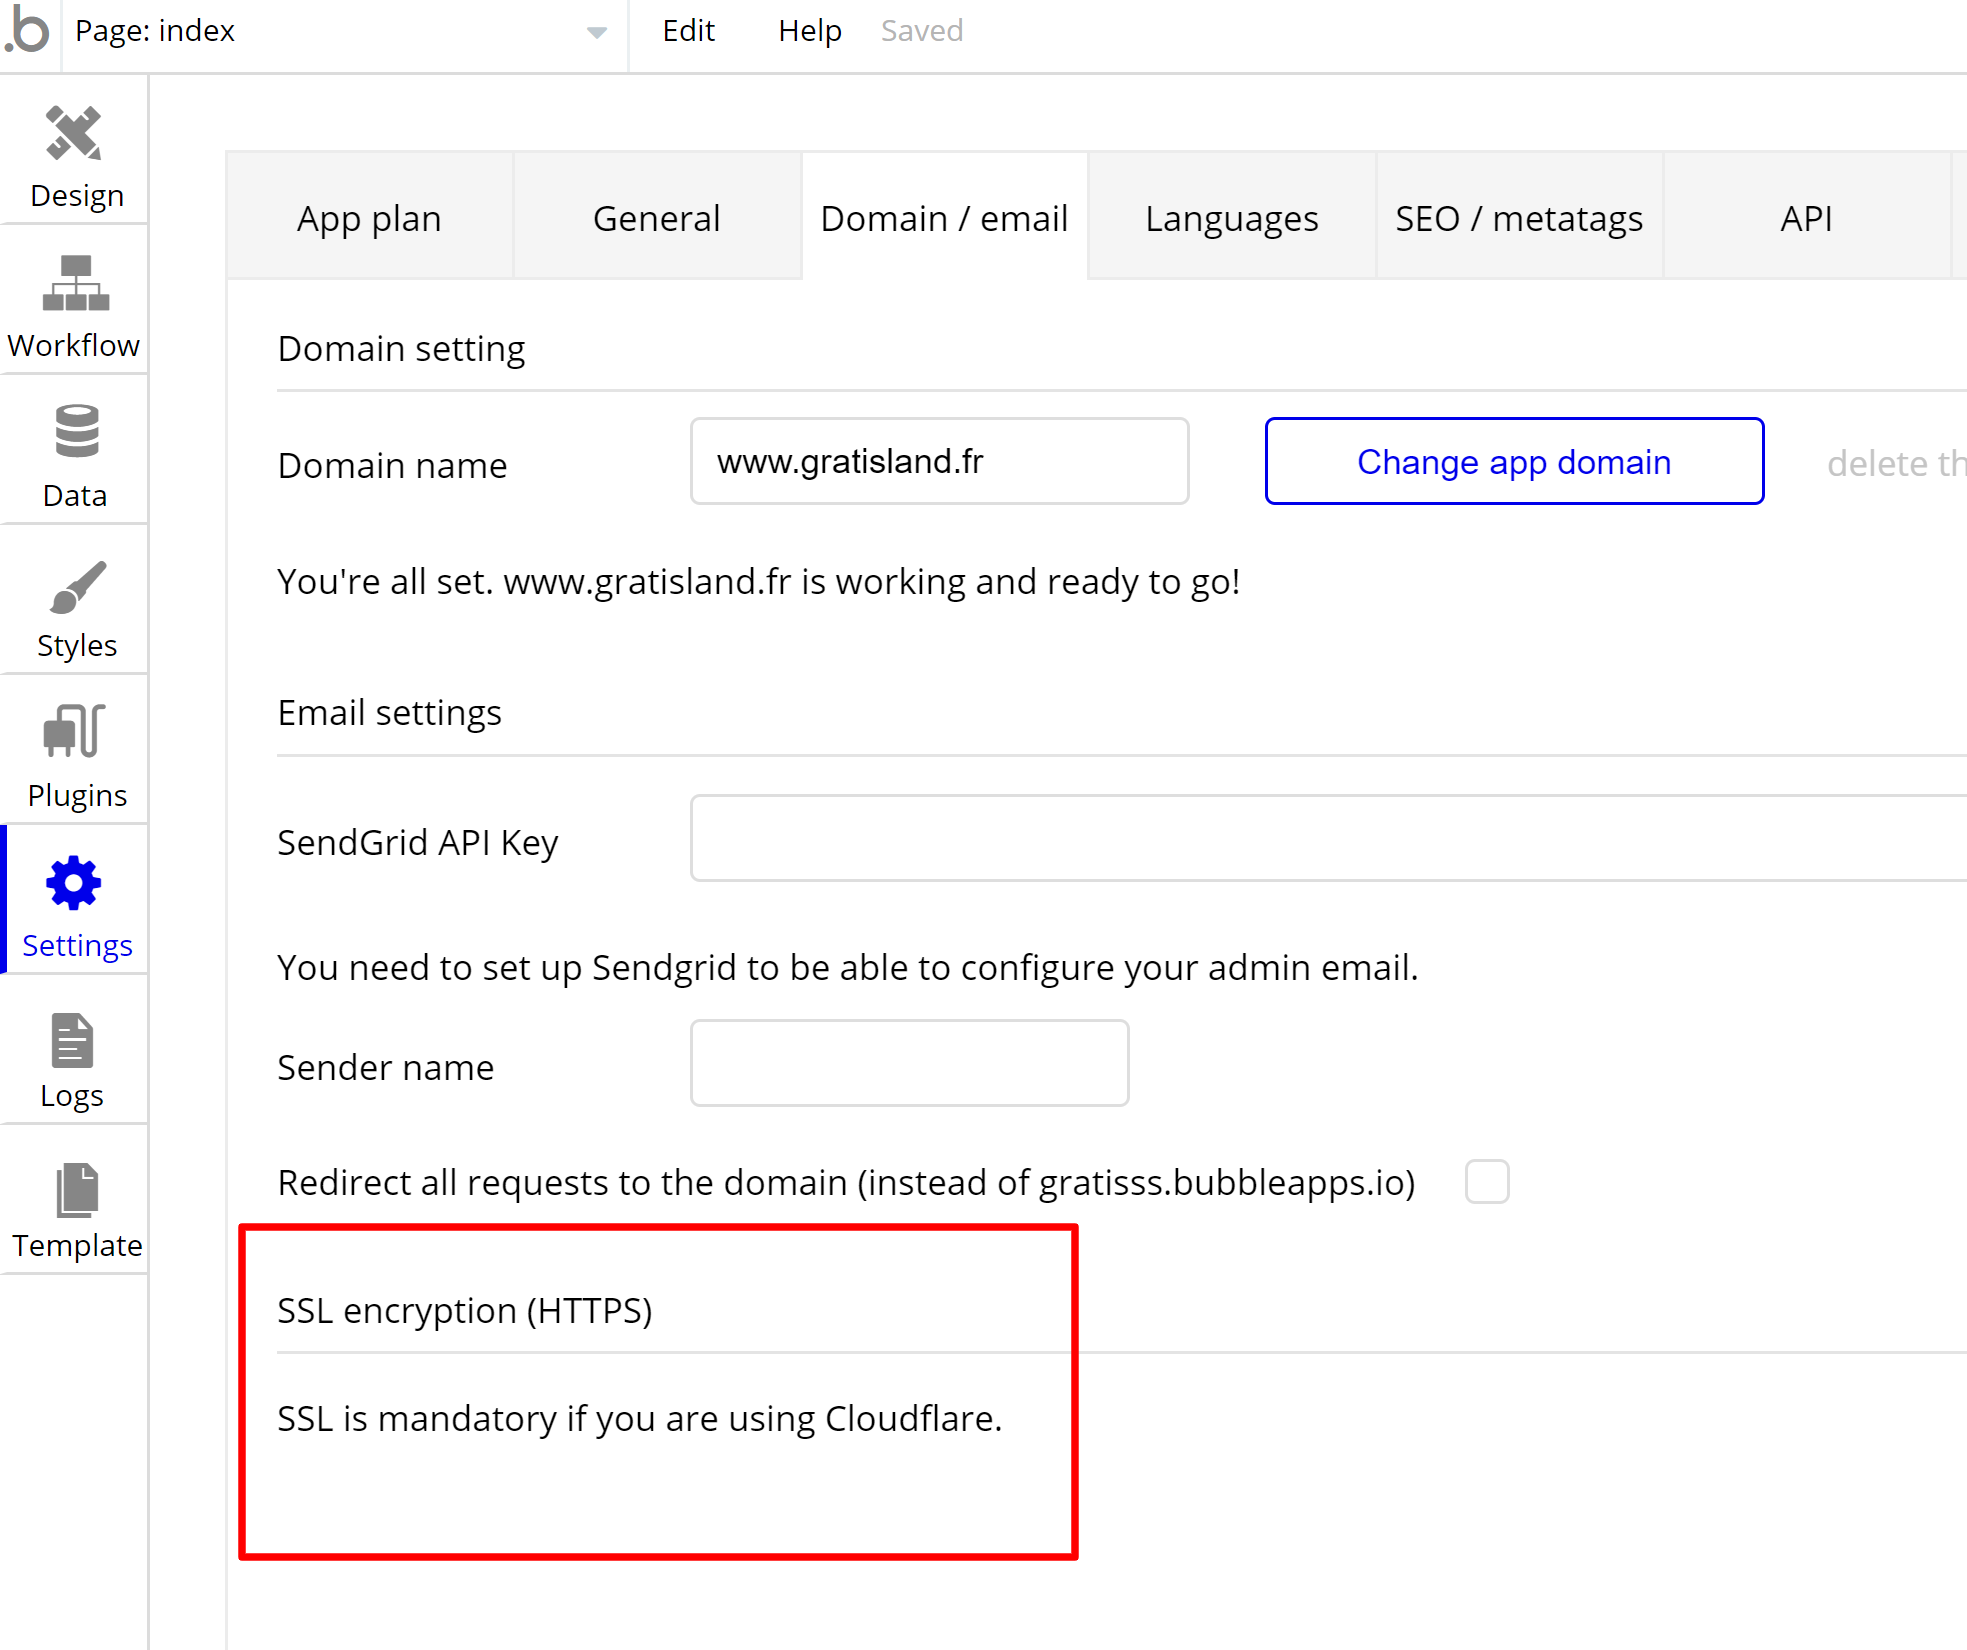Focus the SendGrid API Key field
The image size is (1967, 1650).
point(1326,839)
